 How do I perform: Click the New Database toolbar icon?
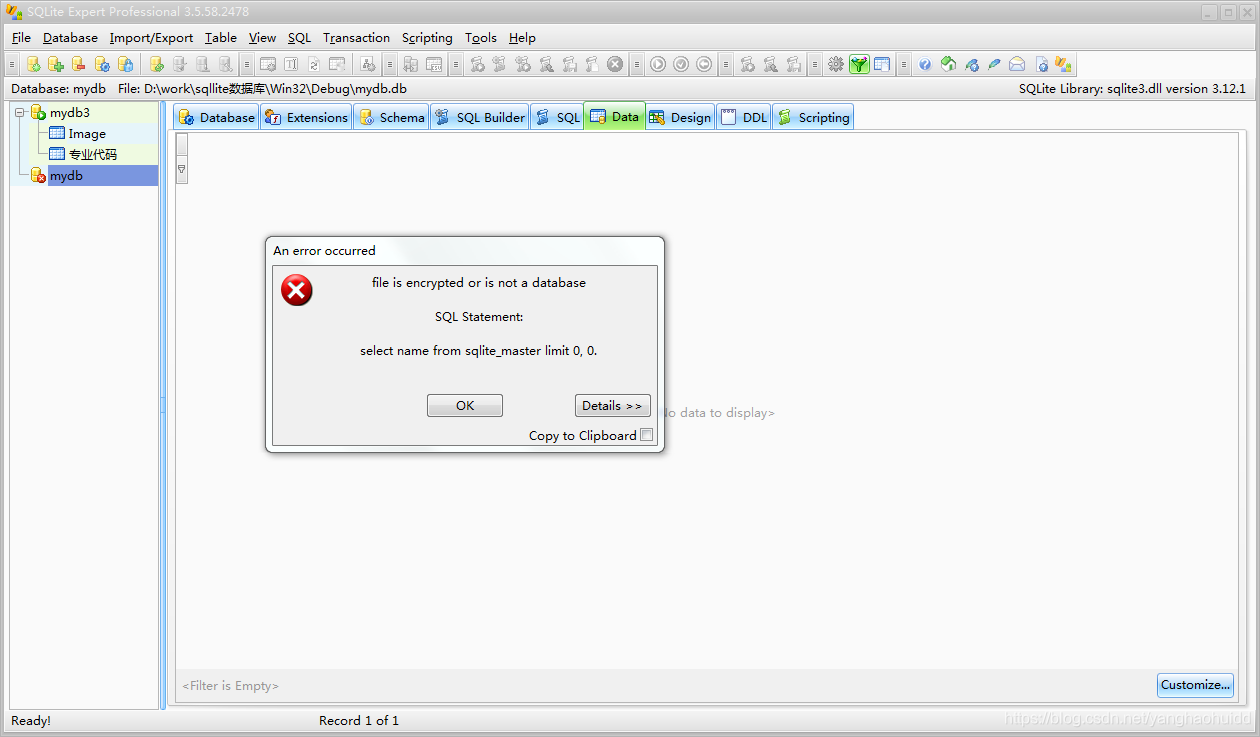pyautogui.click(x=34, y=65)
